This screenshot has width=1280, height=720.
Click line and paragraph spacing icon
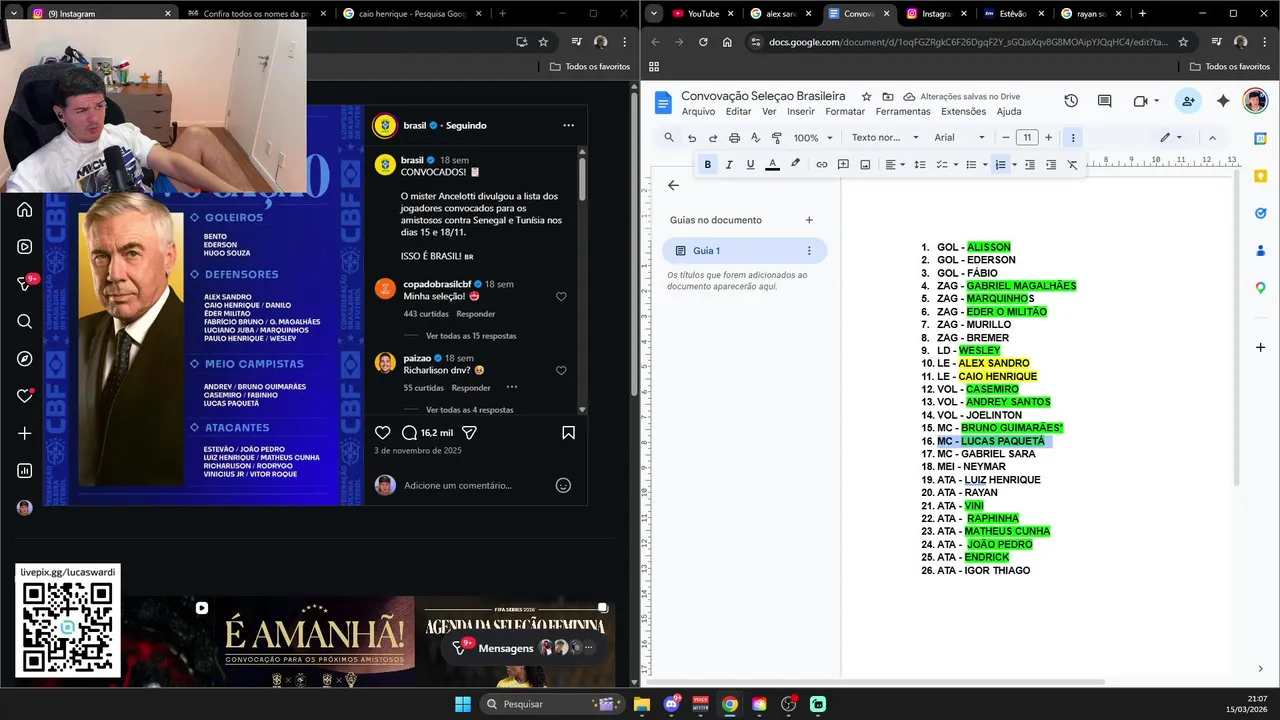(920, 165)
